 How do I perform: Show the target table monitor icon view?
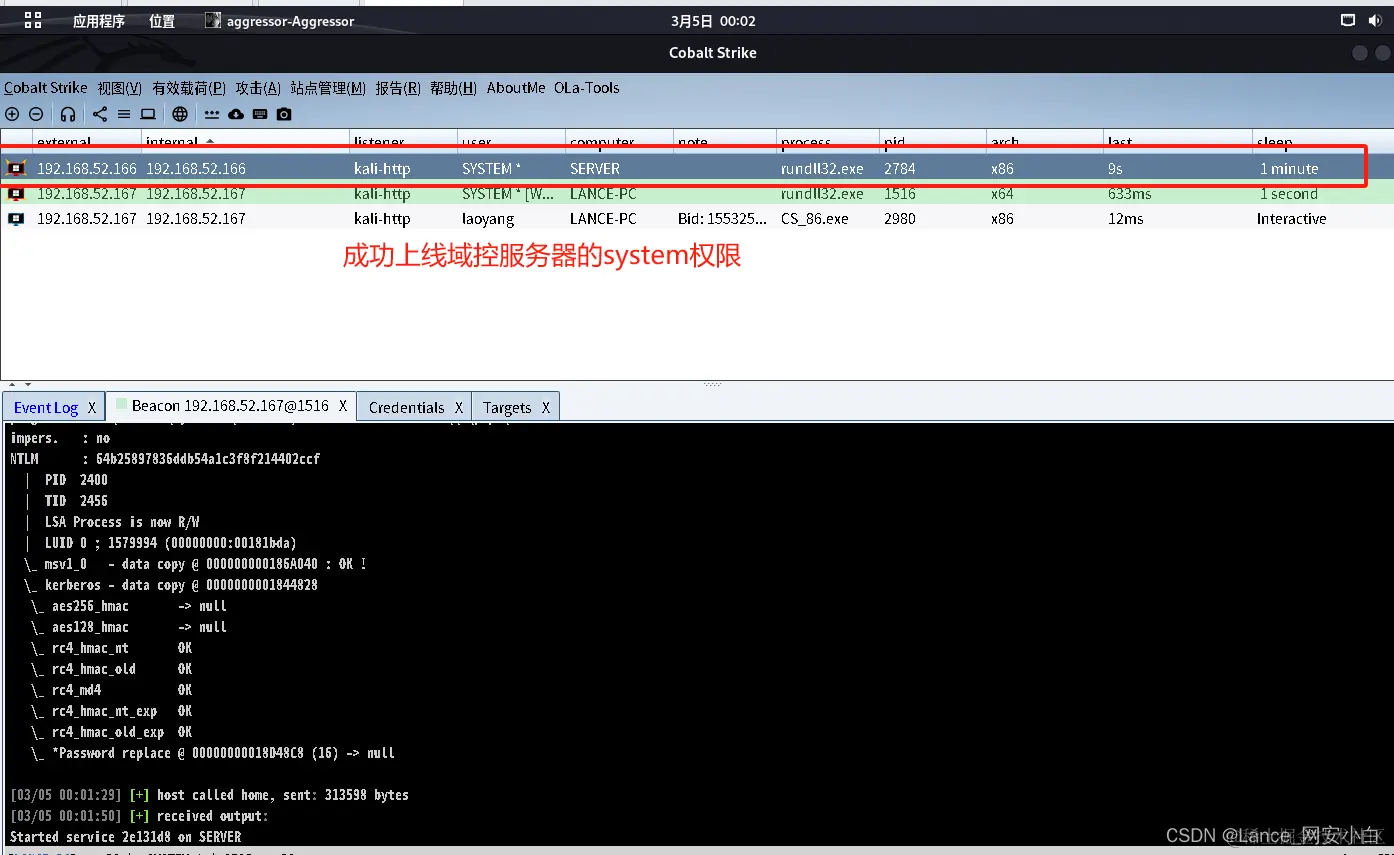tap(148, 114)
